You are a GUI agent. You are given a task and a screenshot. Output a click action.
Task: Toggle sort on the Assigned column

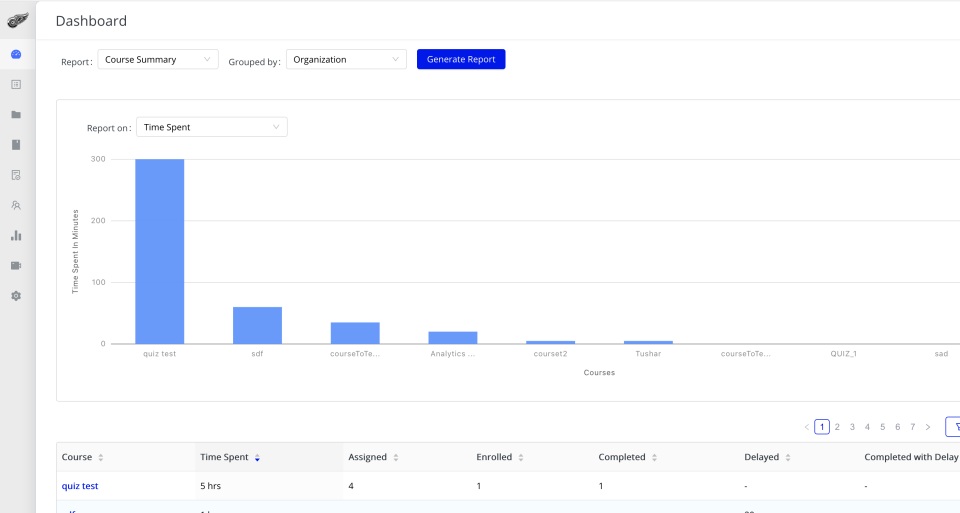(395, 458)
